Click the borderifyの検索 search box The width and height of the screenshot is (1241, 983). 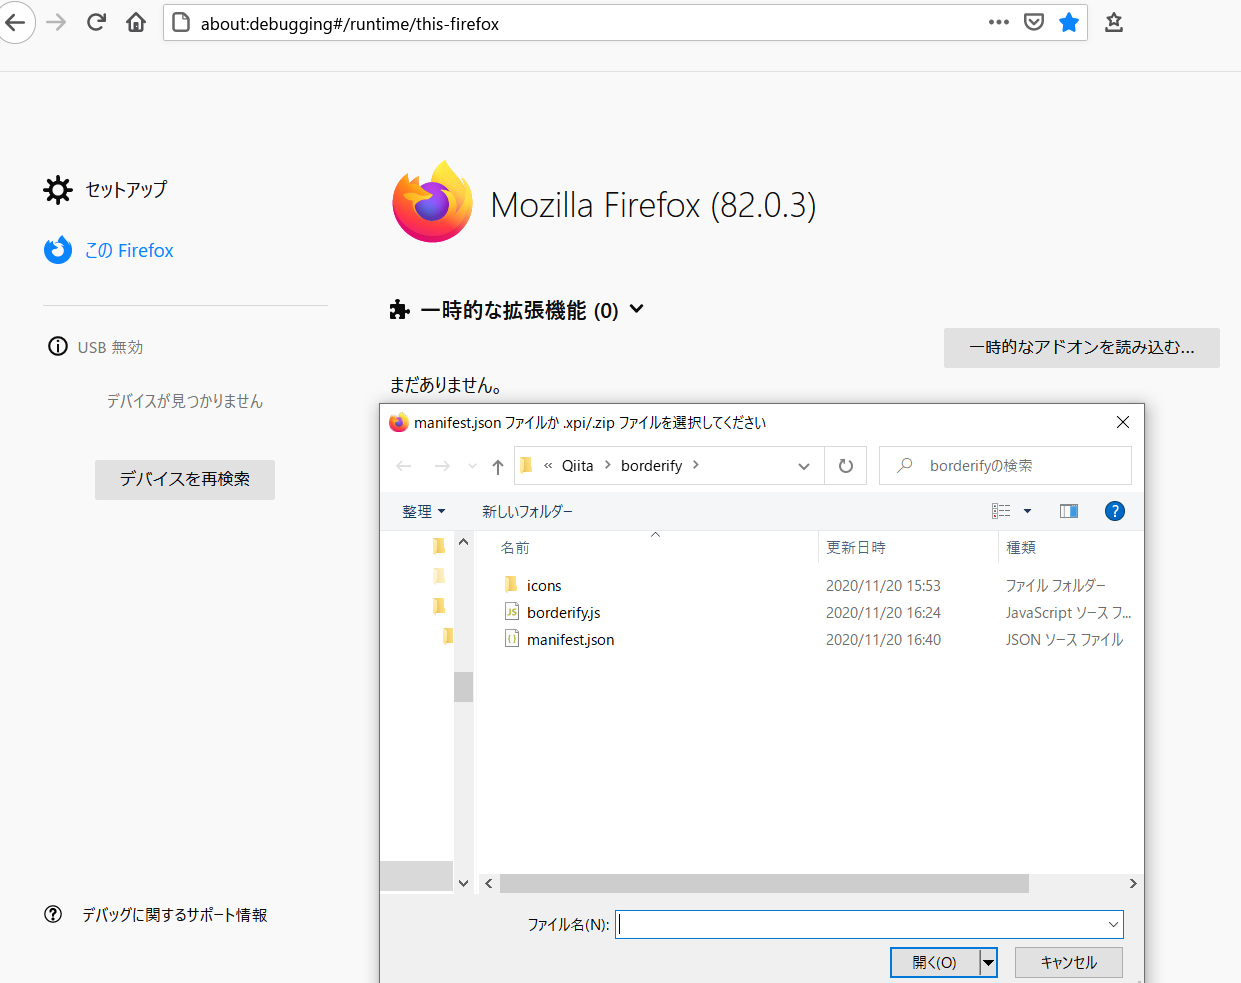1005,466
